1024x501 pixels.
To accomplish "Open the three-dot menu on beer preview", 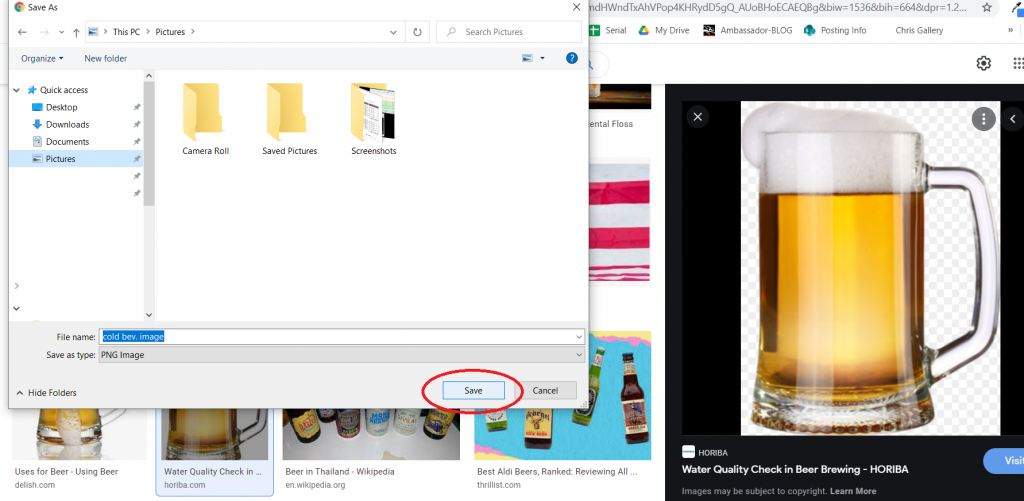I will click(984, 119).
